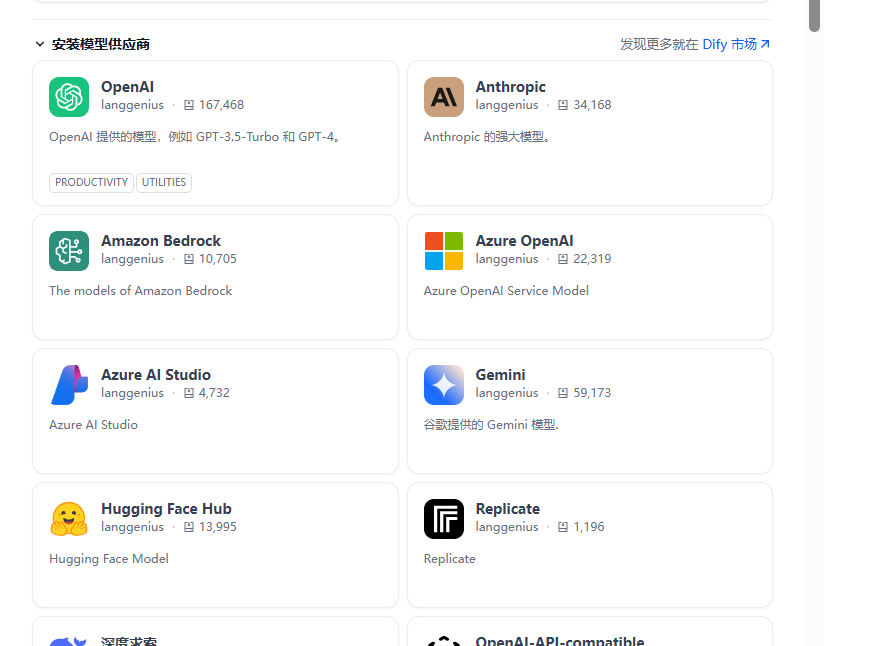Click the 'Replicate' description line

click(x=449, y=559)
